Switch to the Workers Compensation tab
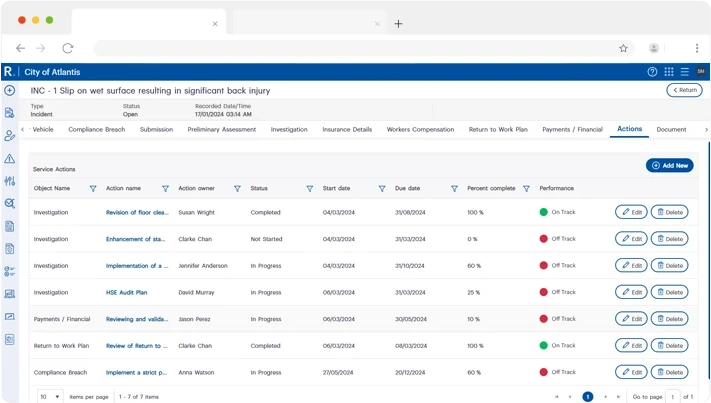The image size is (711, 403). pos(420,129)
